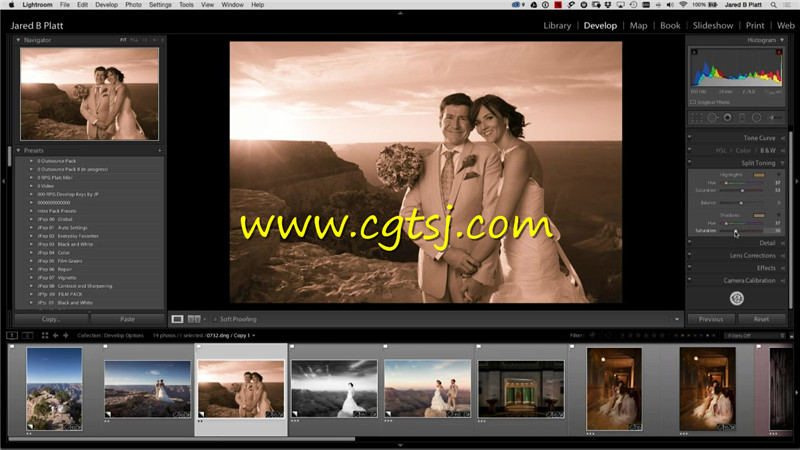This screenshot has width=800, height=450.
Task: Expand the Effects panel arrow
Action: (x=783, y=268)
